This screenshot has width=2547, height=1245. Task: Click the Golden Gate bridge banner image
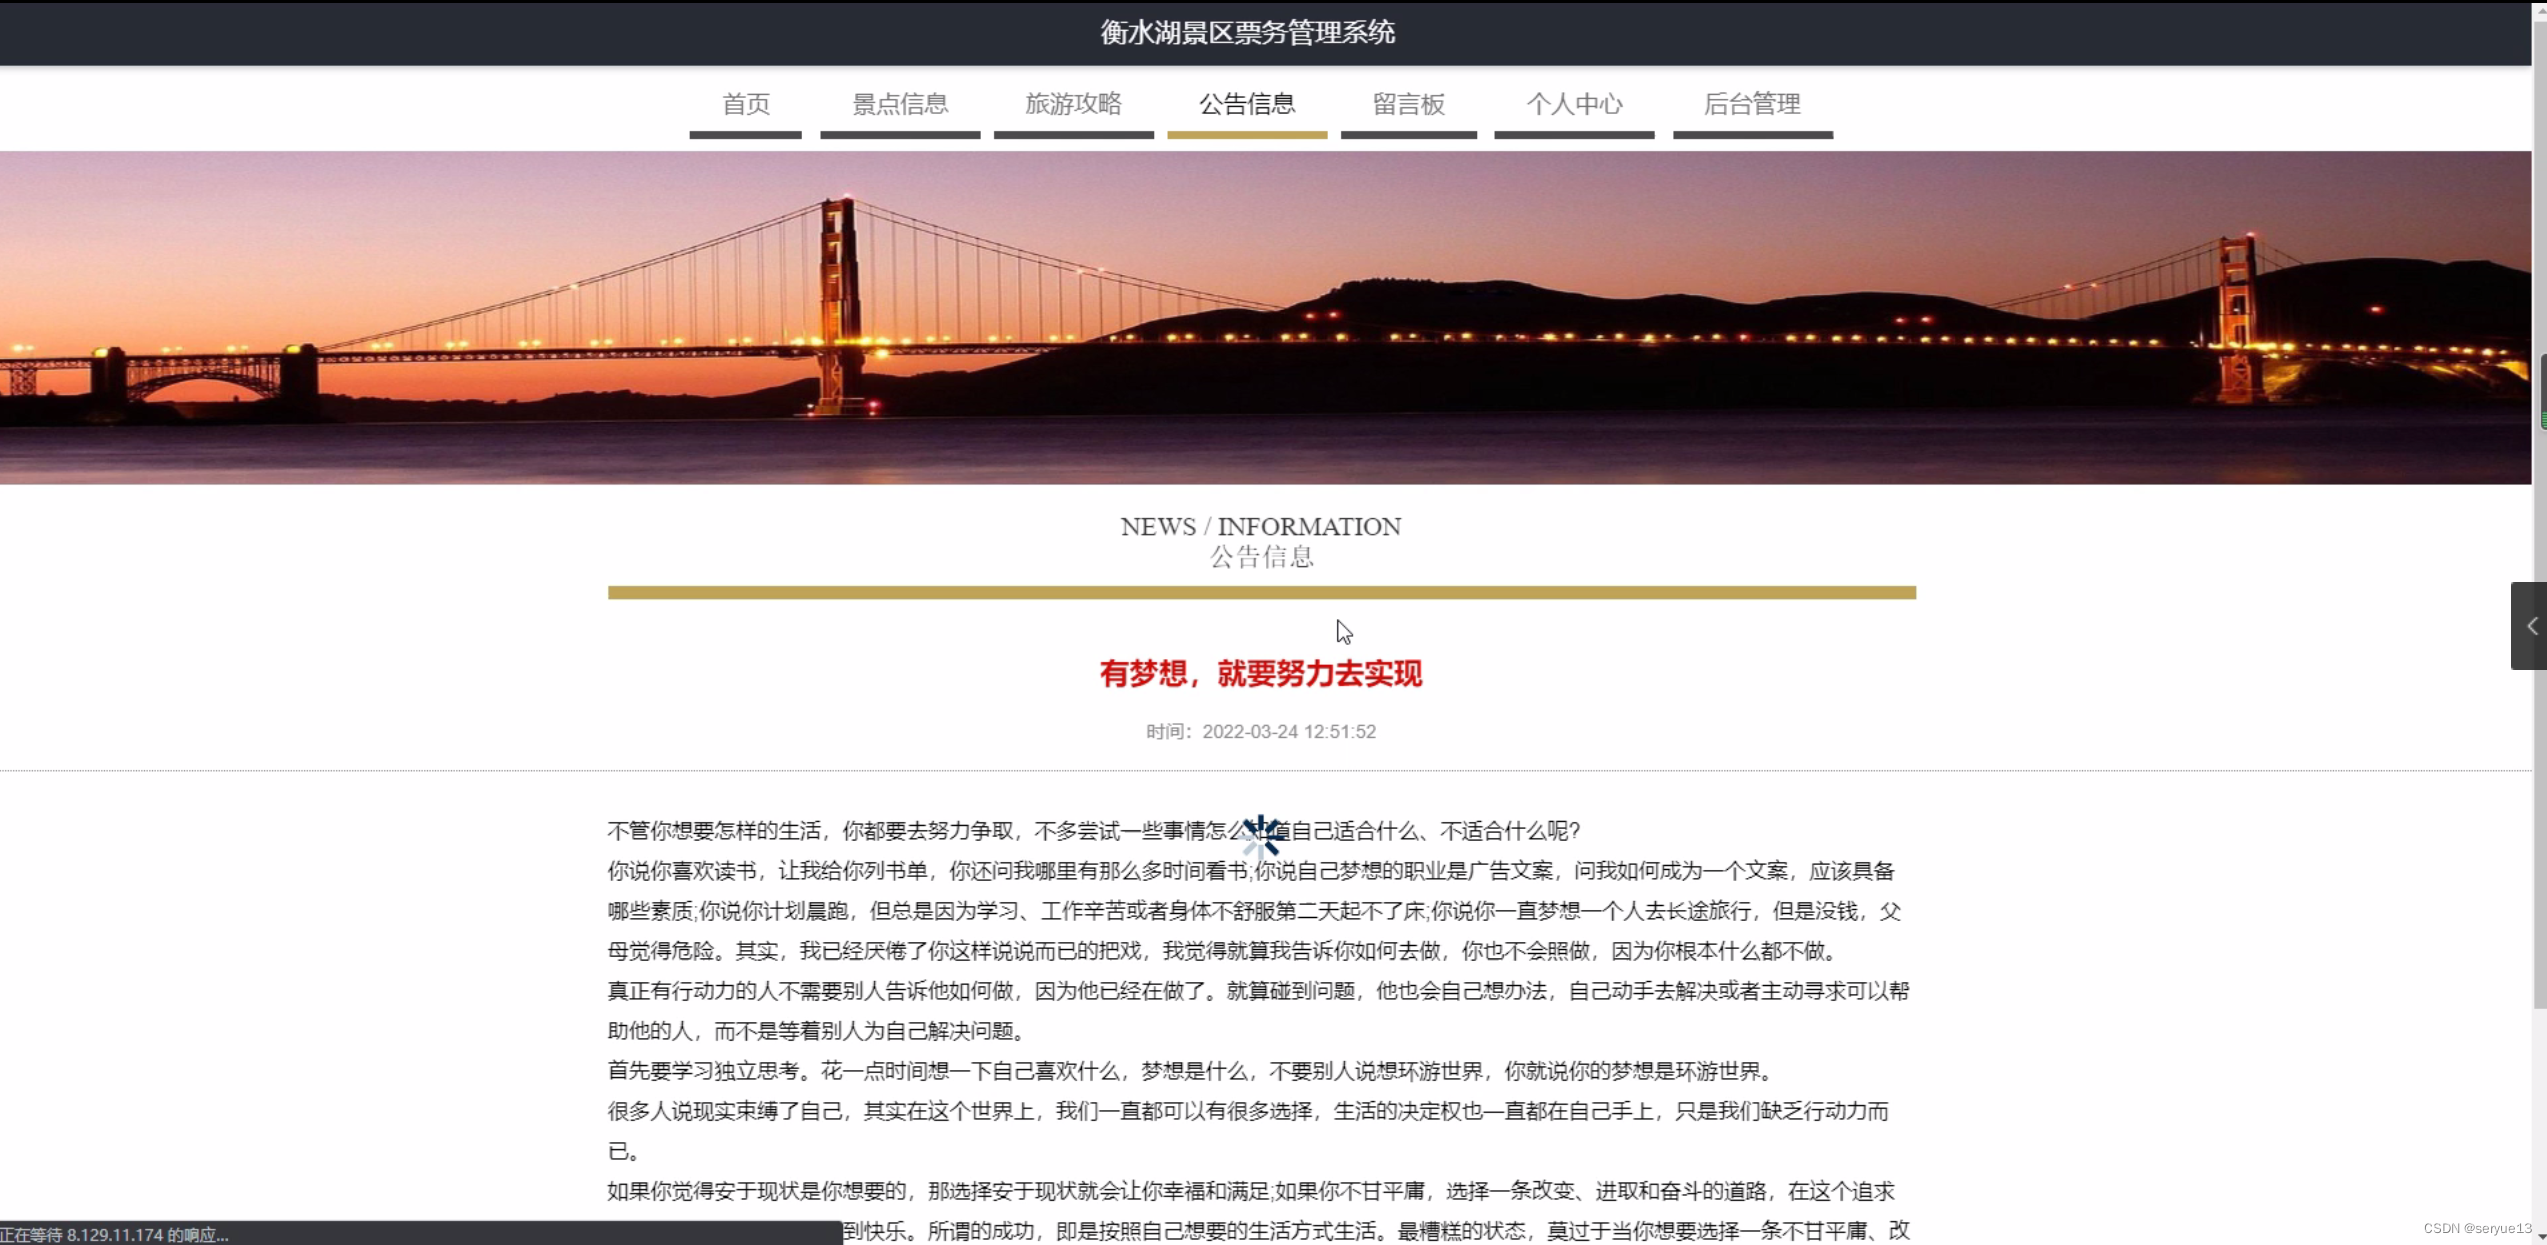pos(1265,318)
